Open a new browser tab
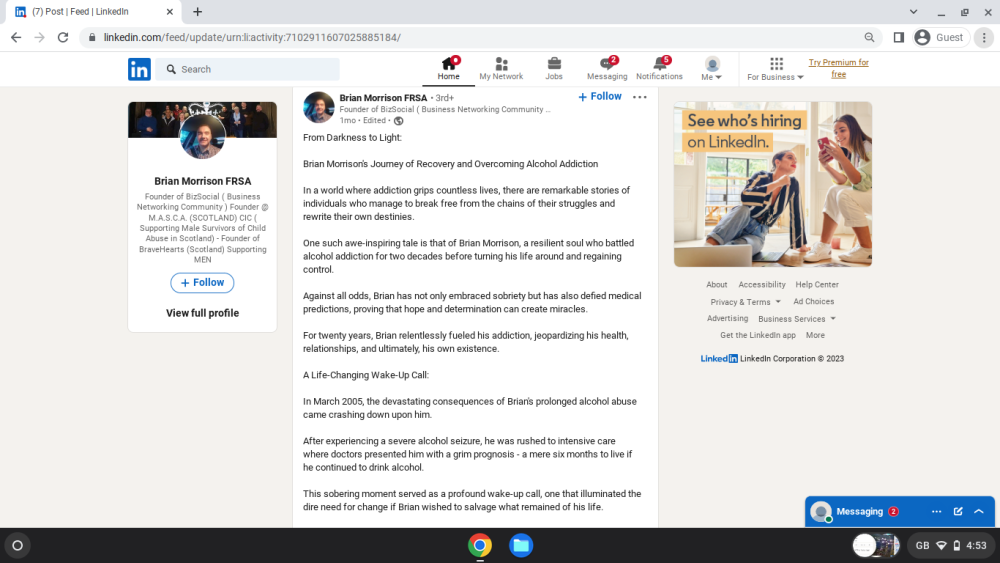The image size is (1000, 563). (198, 11)
